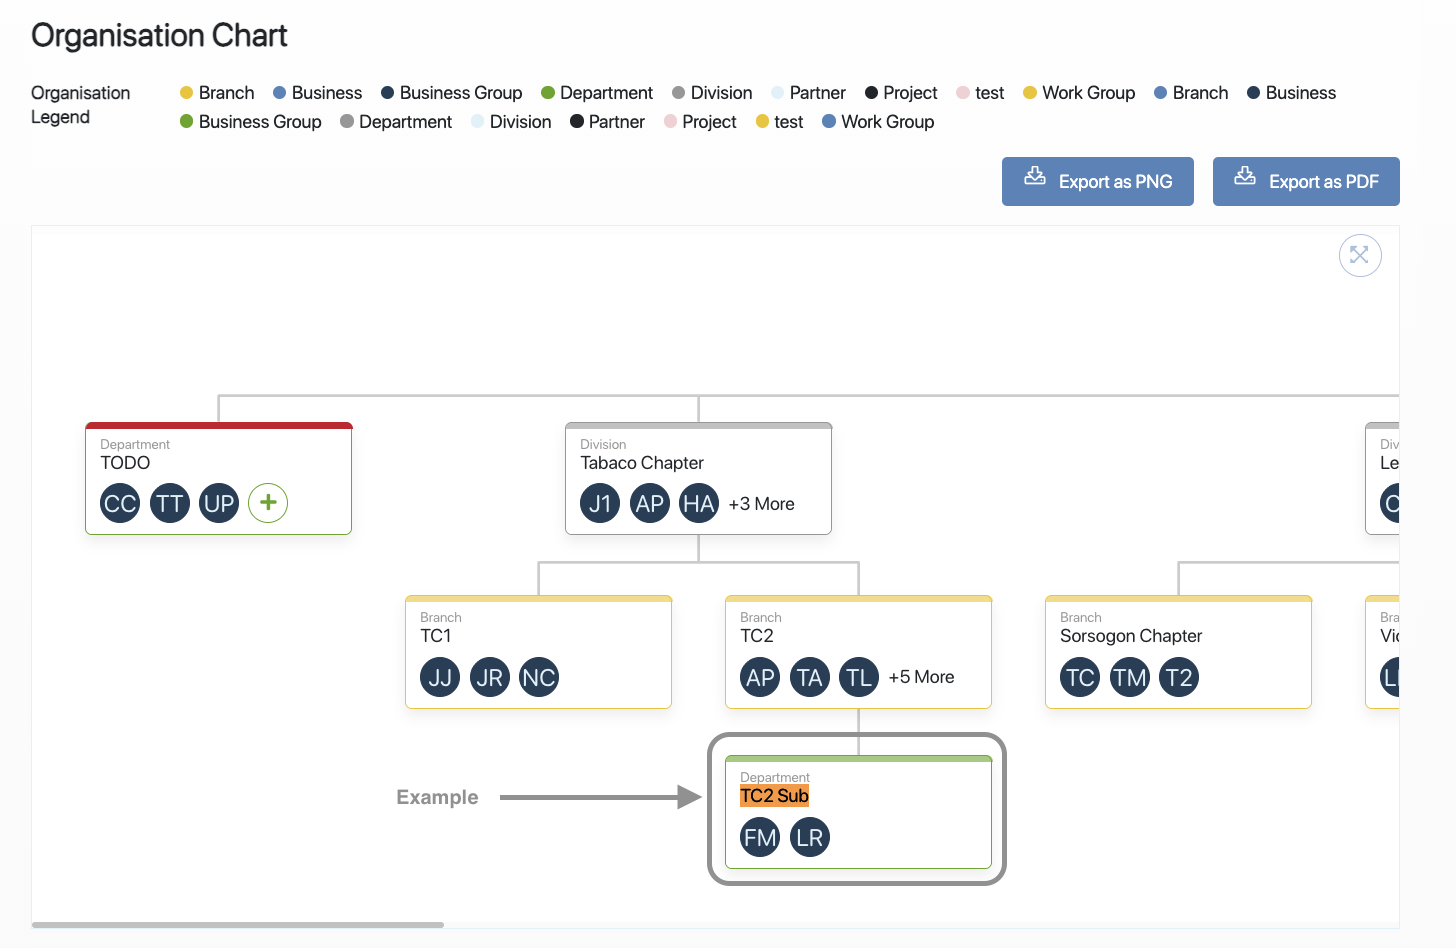Click the fullscreen expand icon on chart
Viewport: 1456px width, 948px height.
[1359, 255]
